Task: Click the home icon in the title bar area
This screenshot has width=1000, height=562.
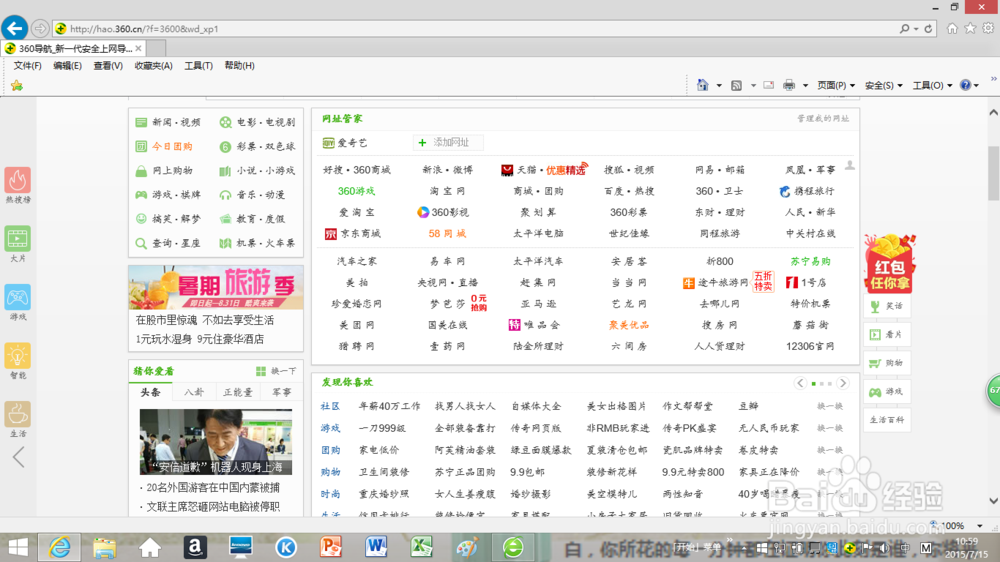Action: tap(952, 28)
